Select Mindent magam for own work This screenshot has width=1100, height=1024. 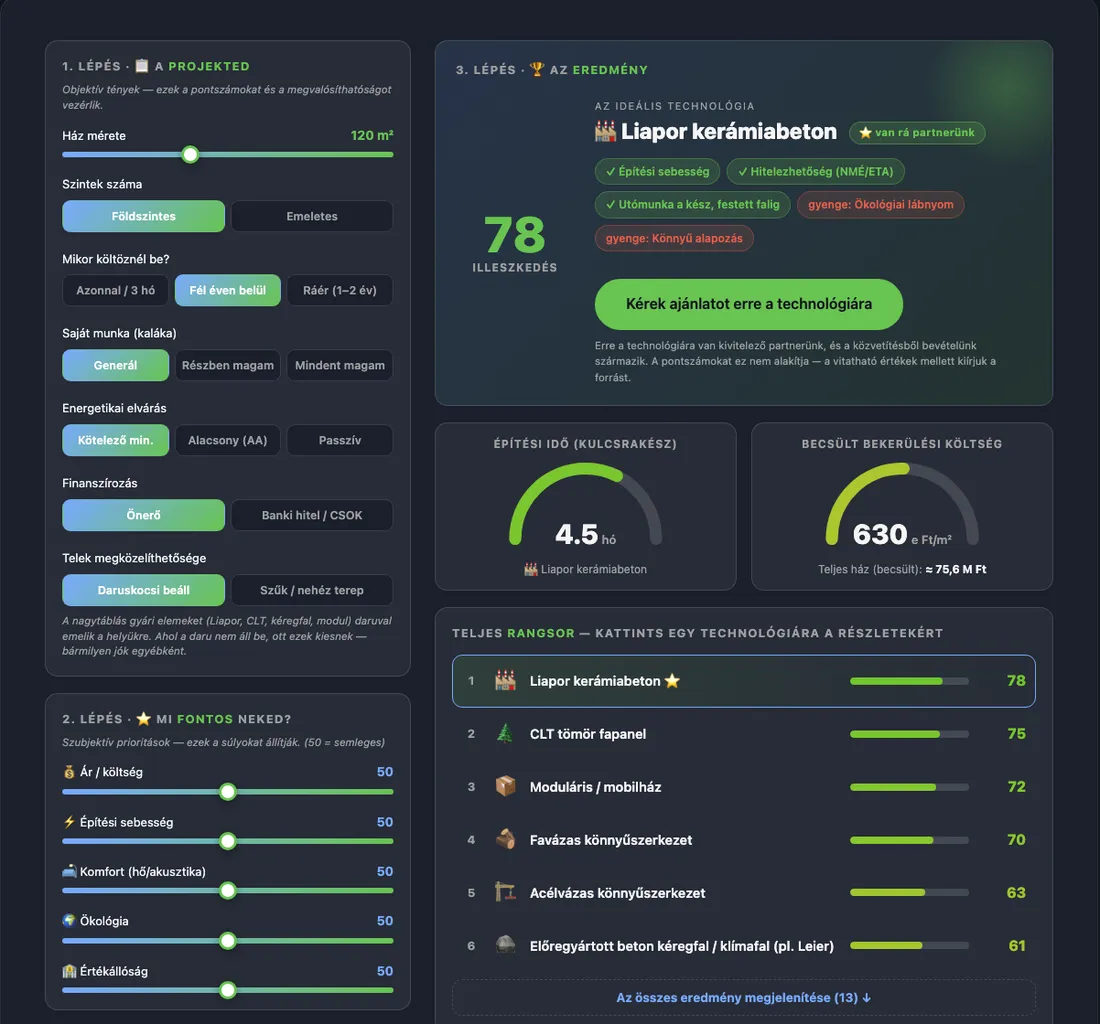(x=340, y=365)
